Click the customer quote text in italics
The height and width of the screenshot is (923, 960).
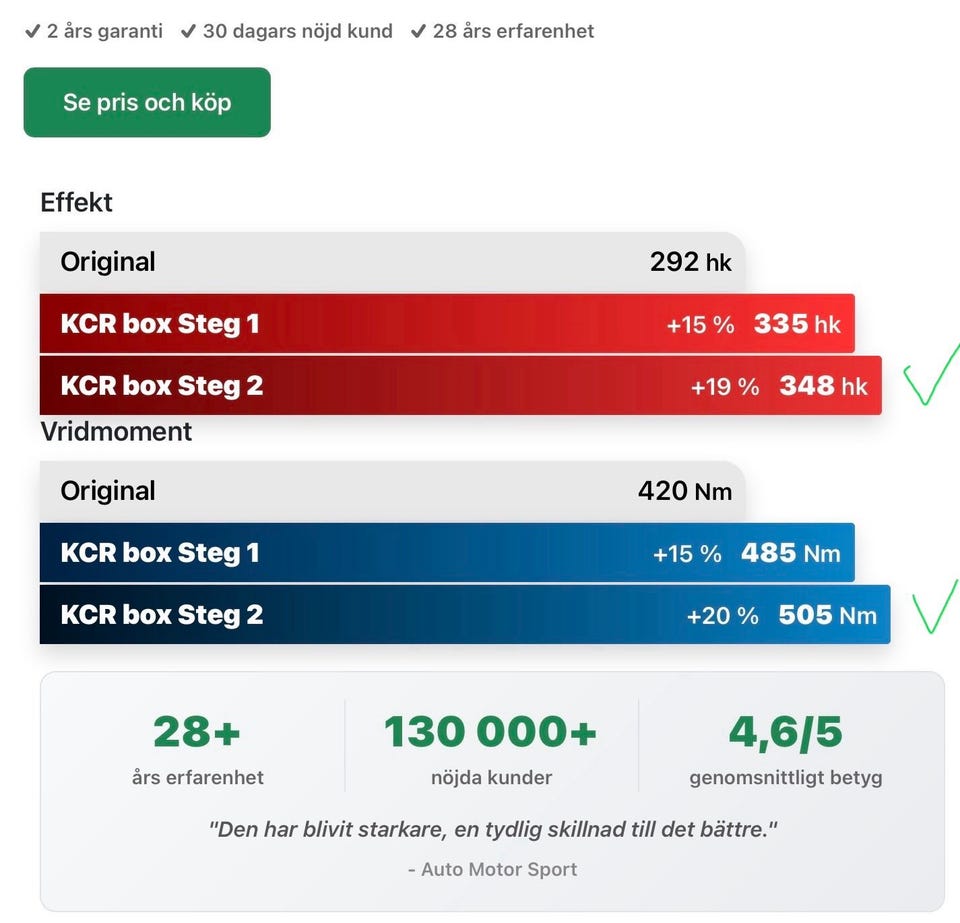pyautogui.click(x=492, y=829)
